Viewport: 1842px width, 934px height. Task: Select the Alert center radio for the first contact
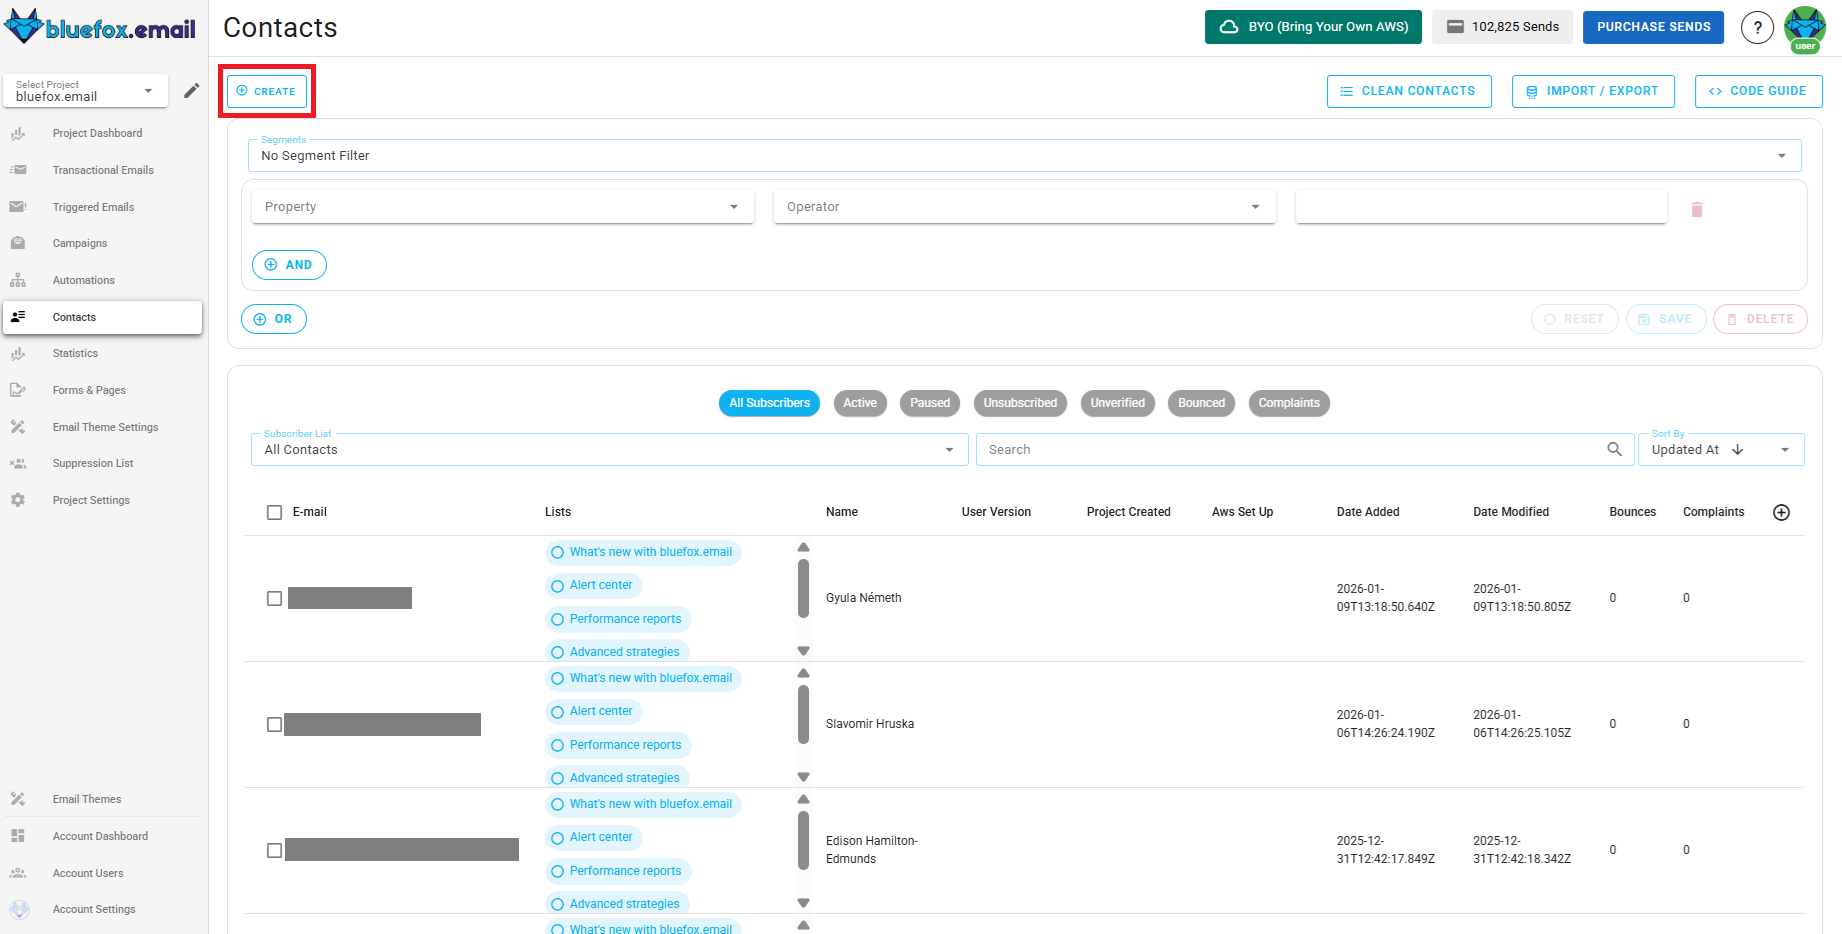pos(557,585)
